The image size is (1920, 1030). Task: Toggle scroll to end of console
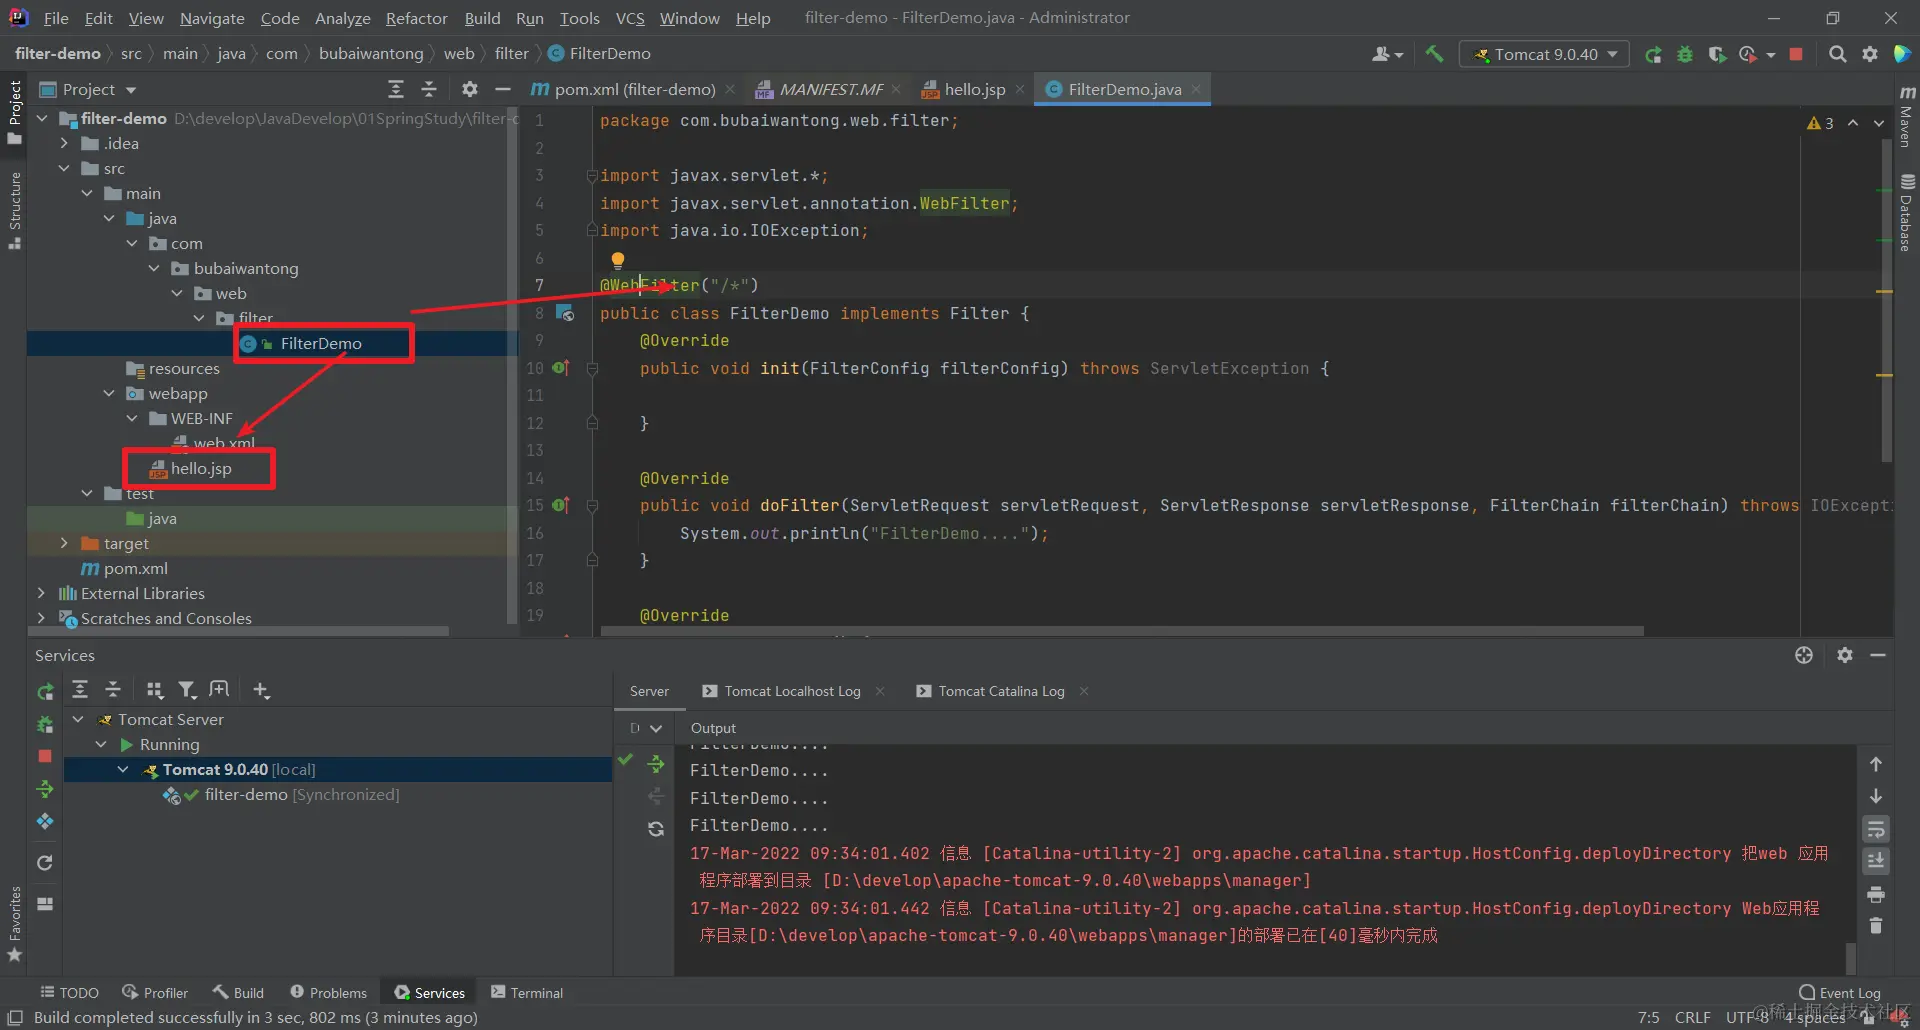(x=1876, y=861)
